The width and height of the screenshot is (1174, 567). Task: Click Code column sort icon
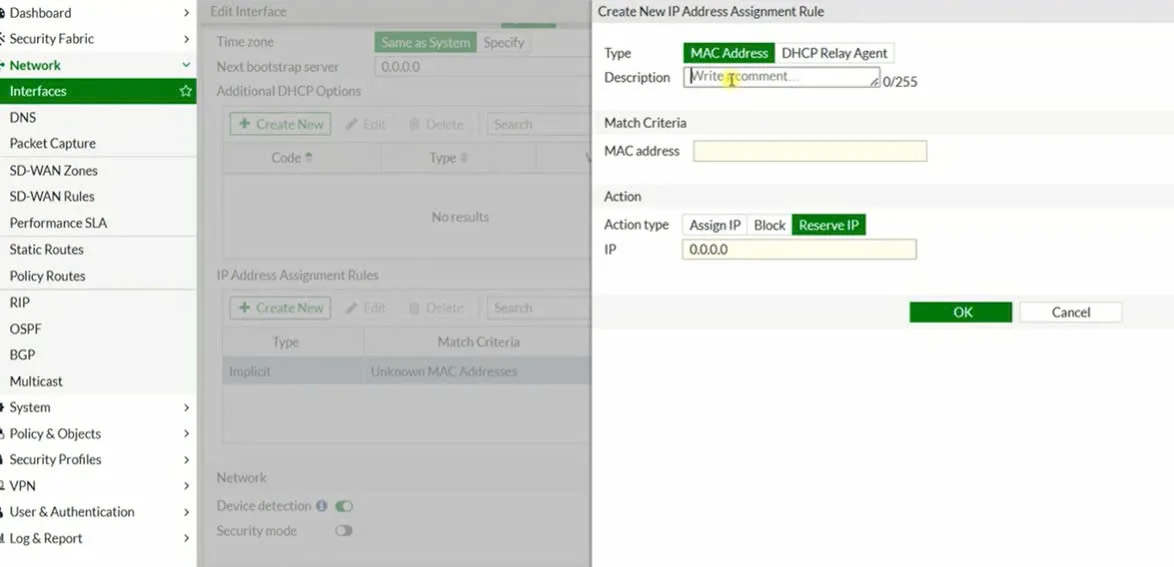[310, 158]
